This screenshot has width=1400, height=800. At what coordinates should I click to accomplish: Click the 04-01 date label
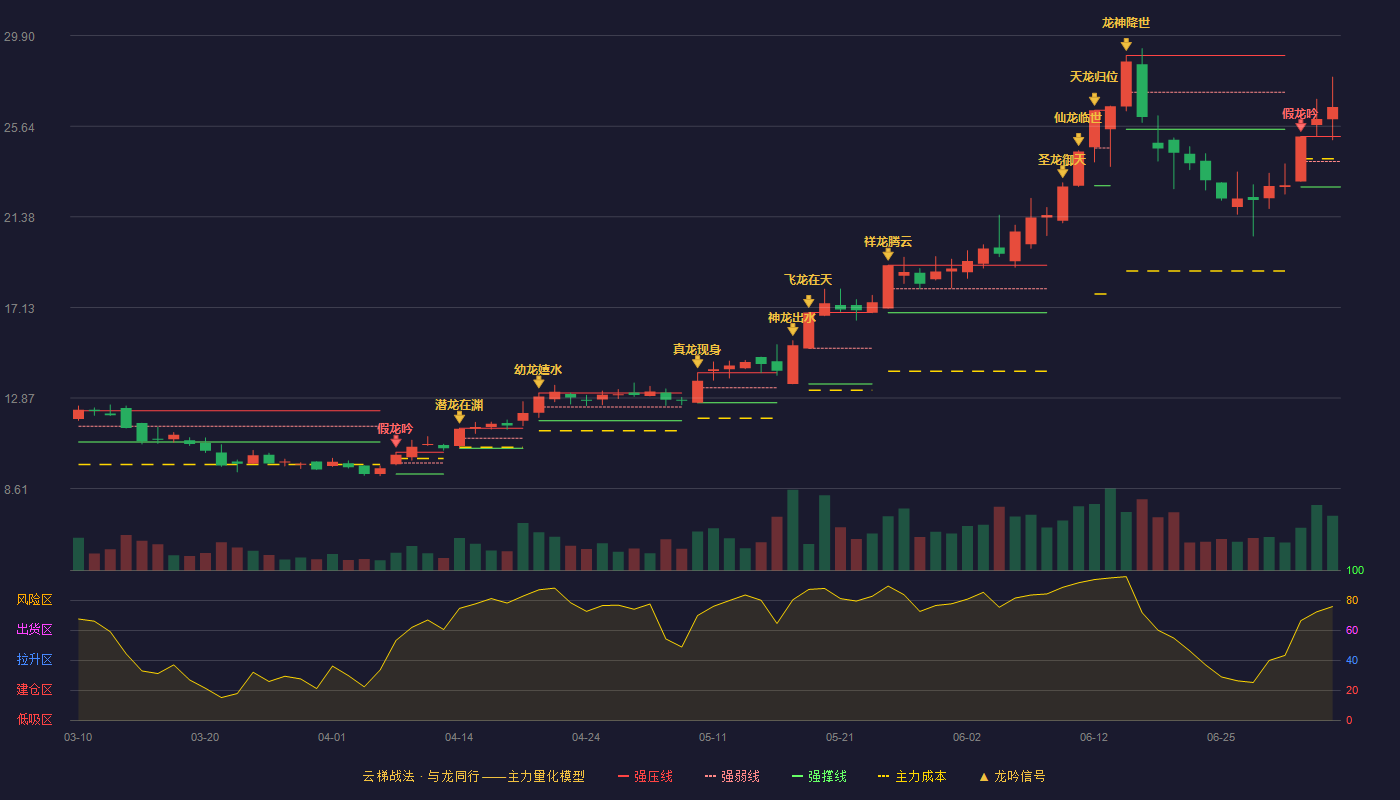(332, 737)
